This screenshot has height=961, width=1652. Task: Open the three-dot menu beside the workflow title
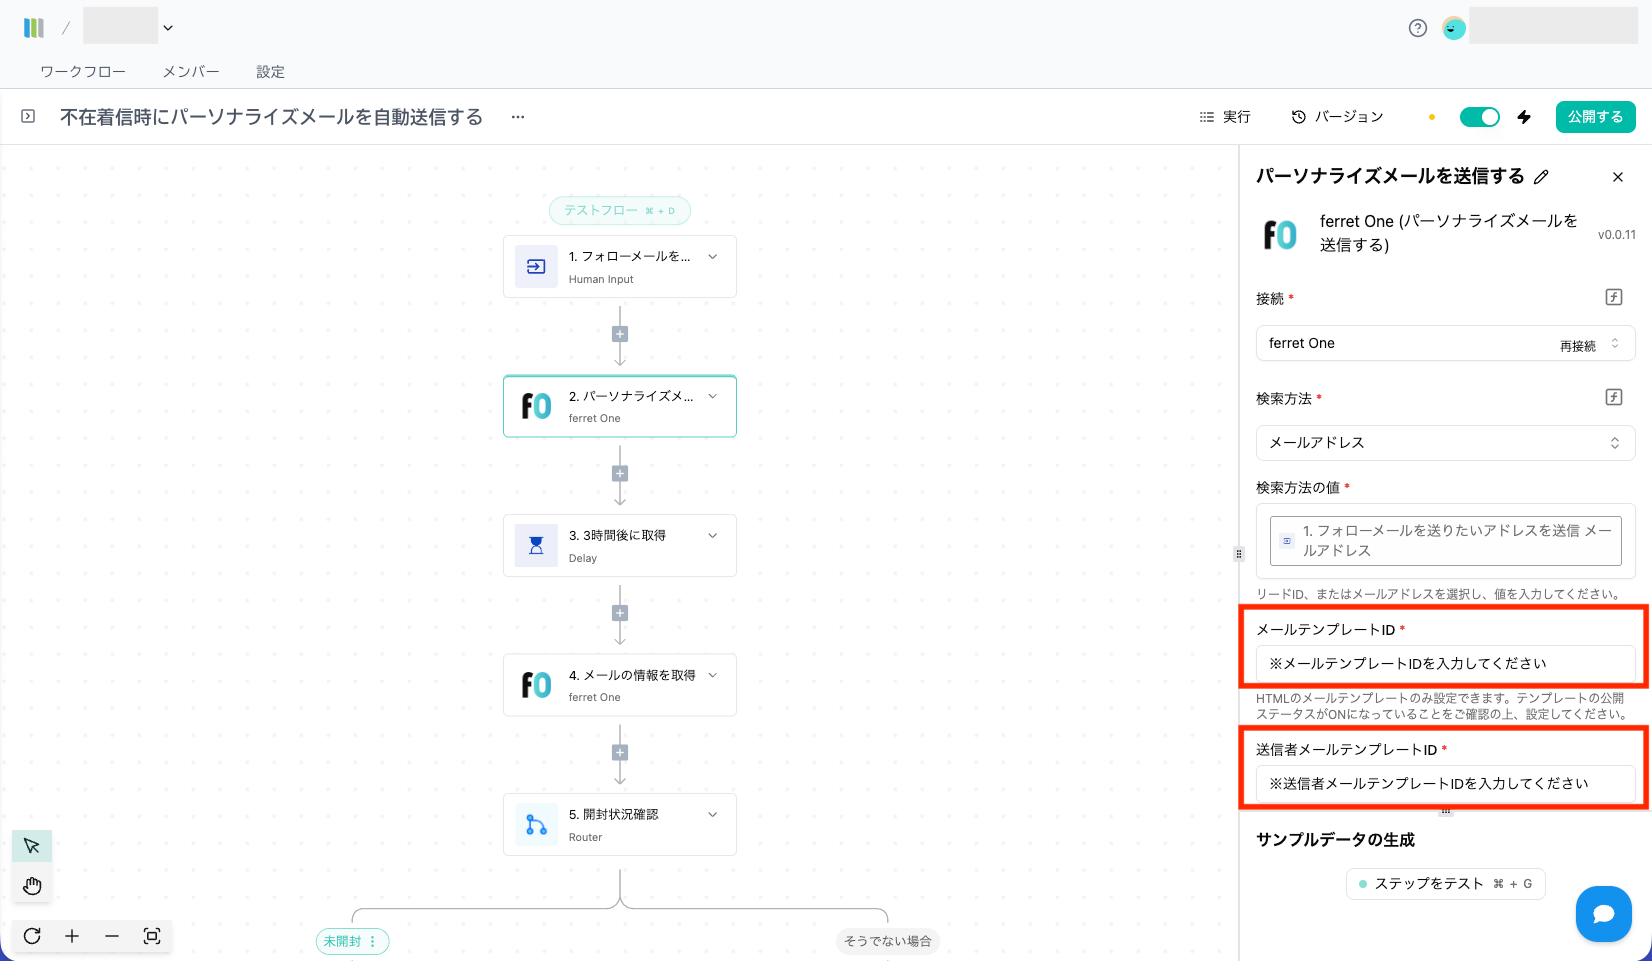(x=518, y=117)
